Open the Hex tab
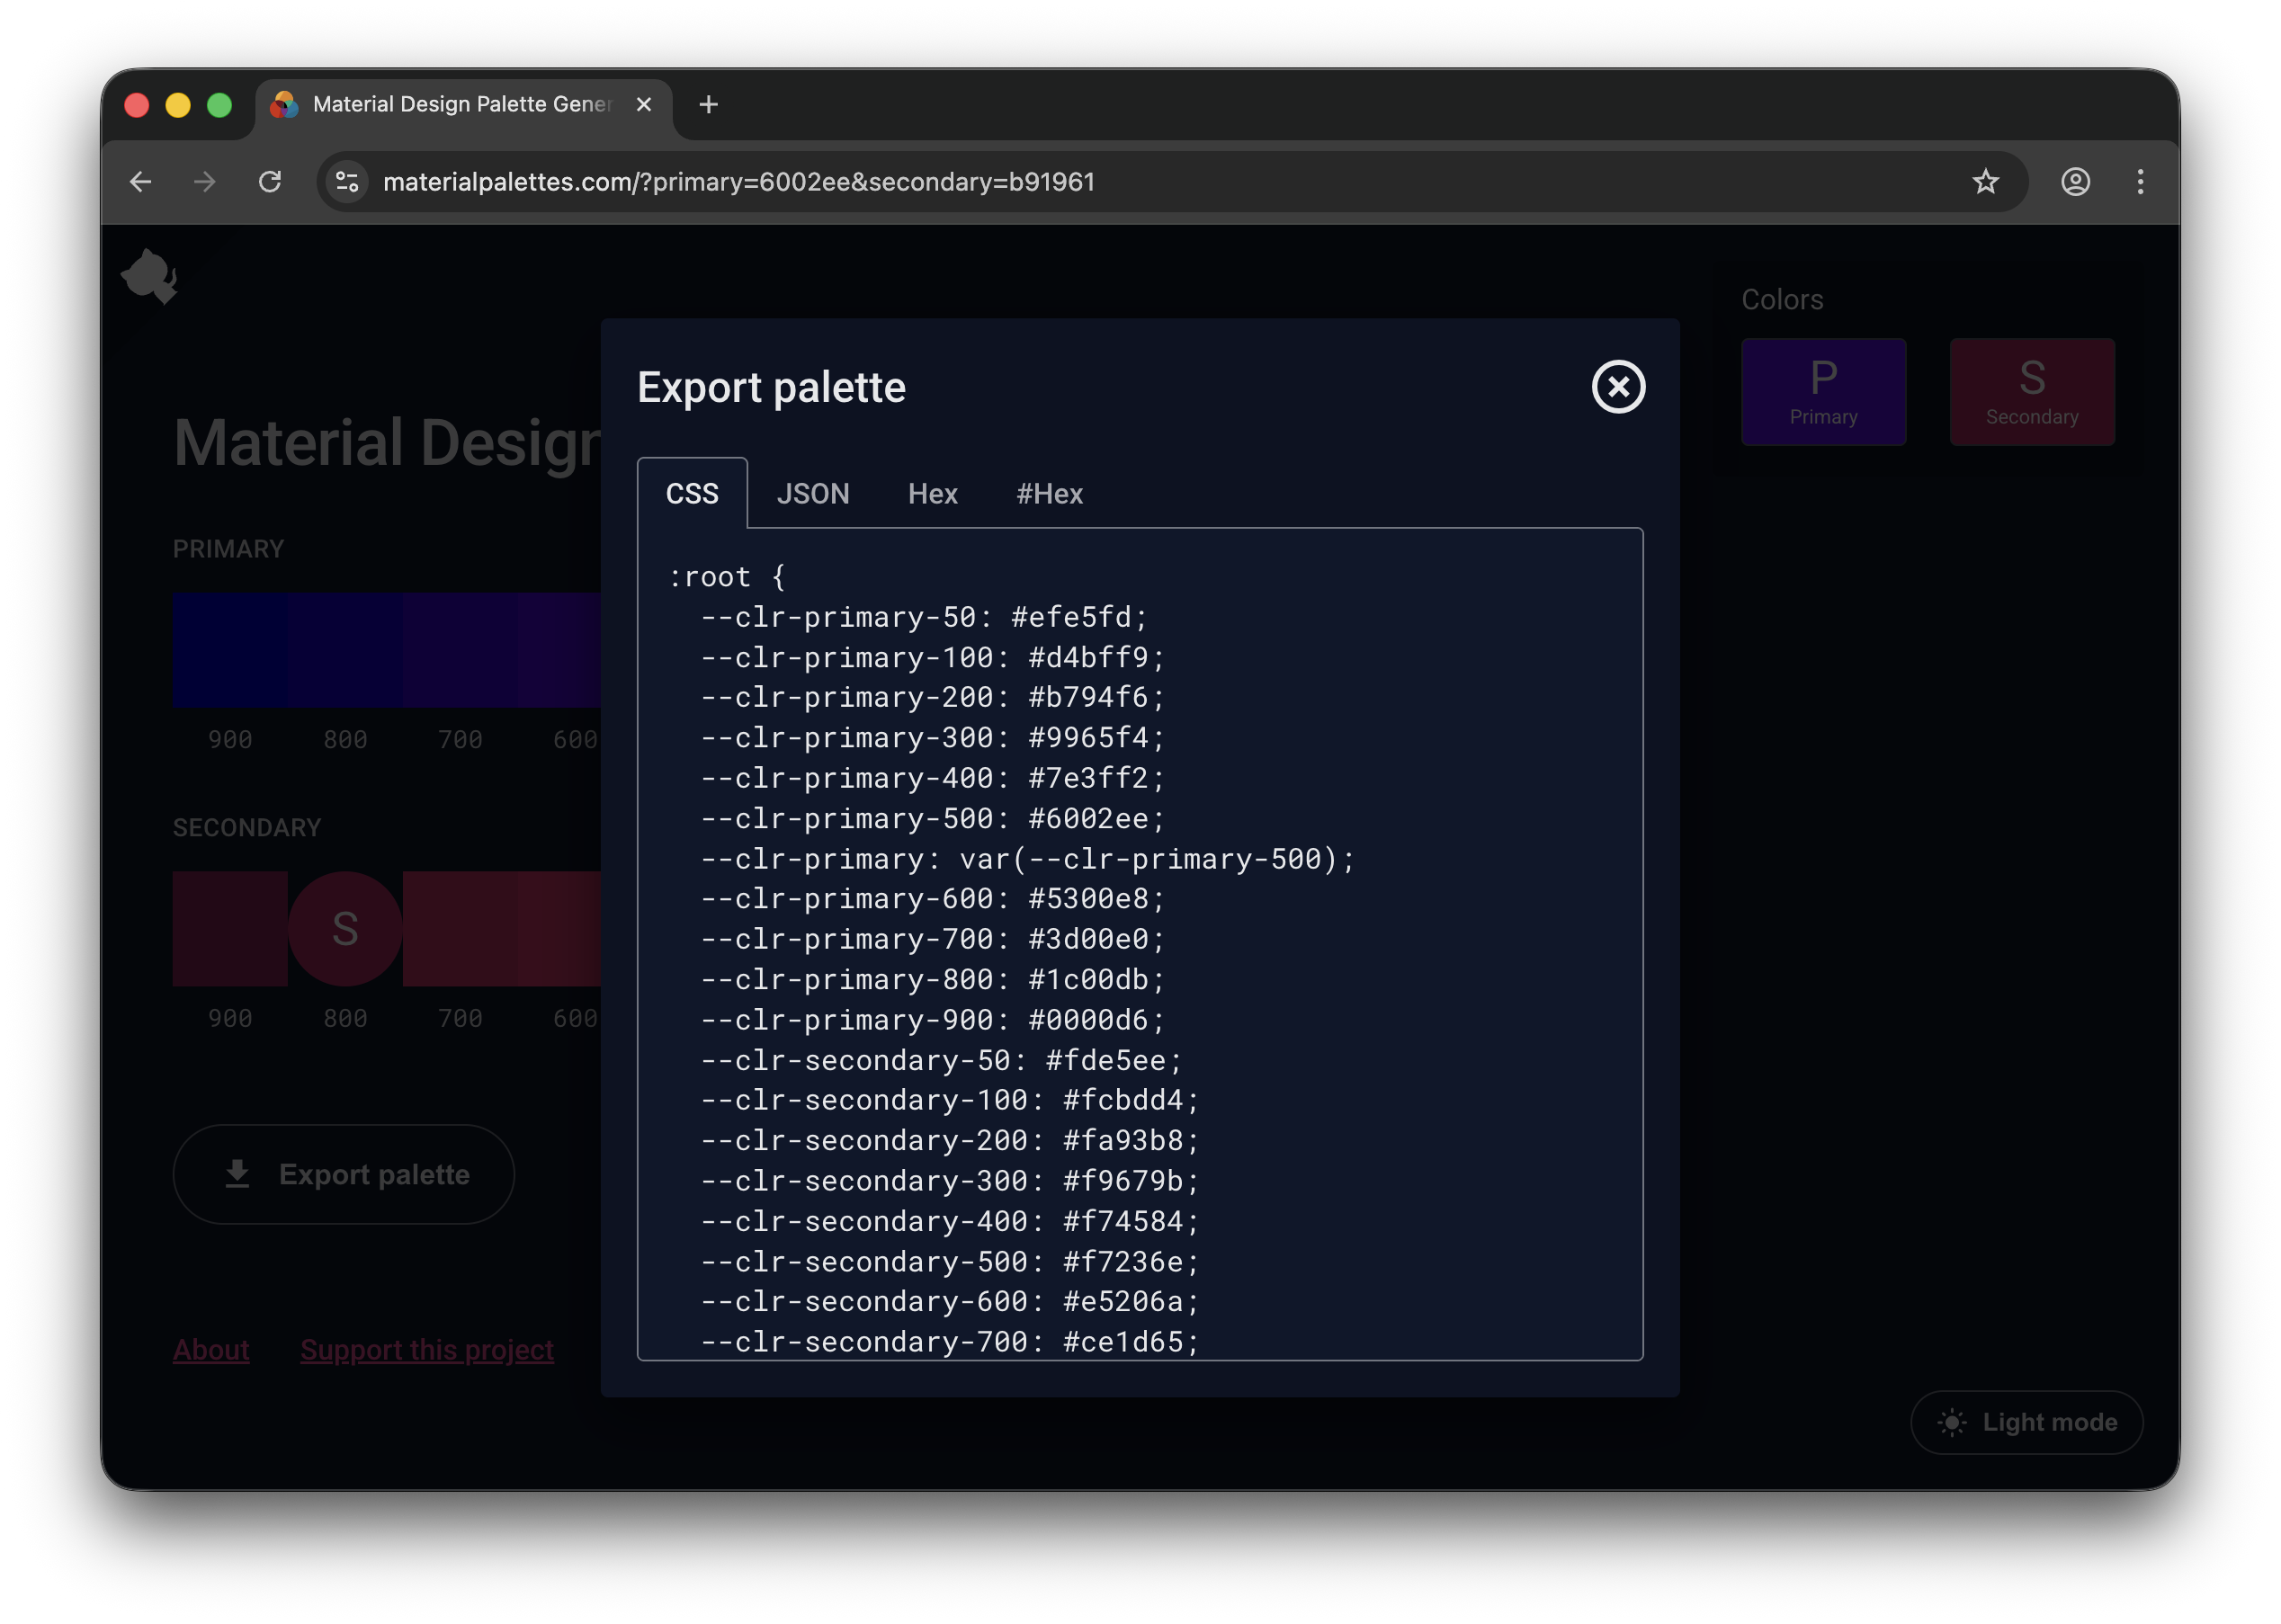Viewport: 2281px width, 1624px height. tap(931, 493)
